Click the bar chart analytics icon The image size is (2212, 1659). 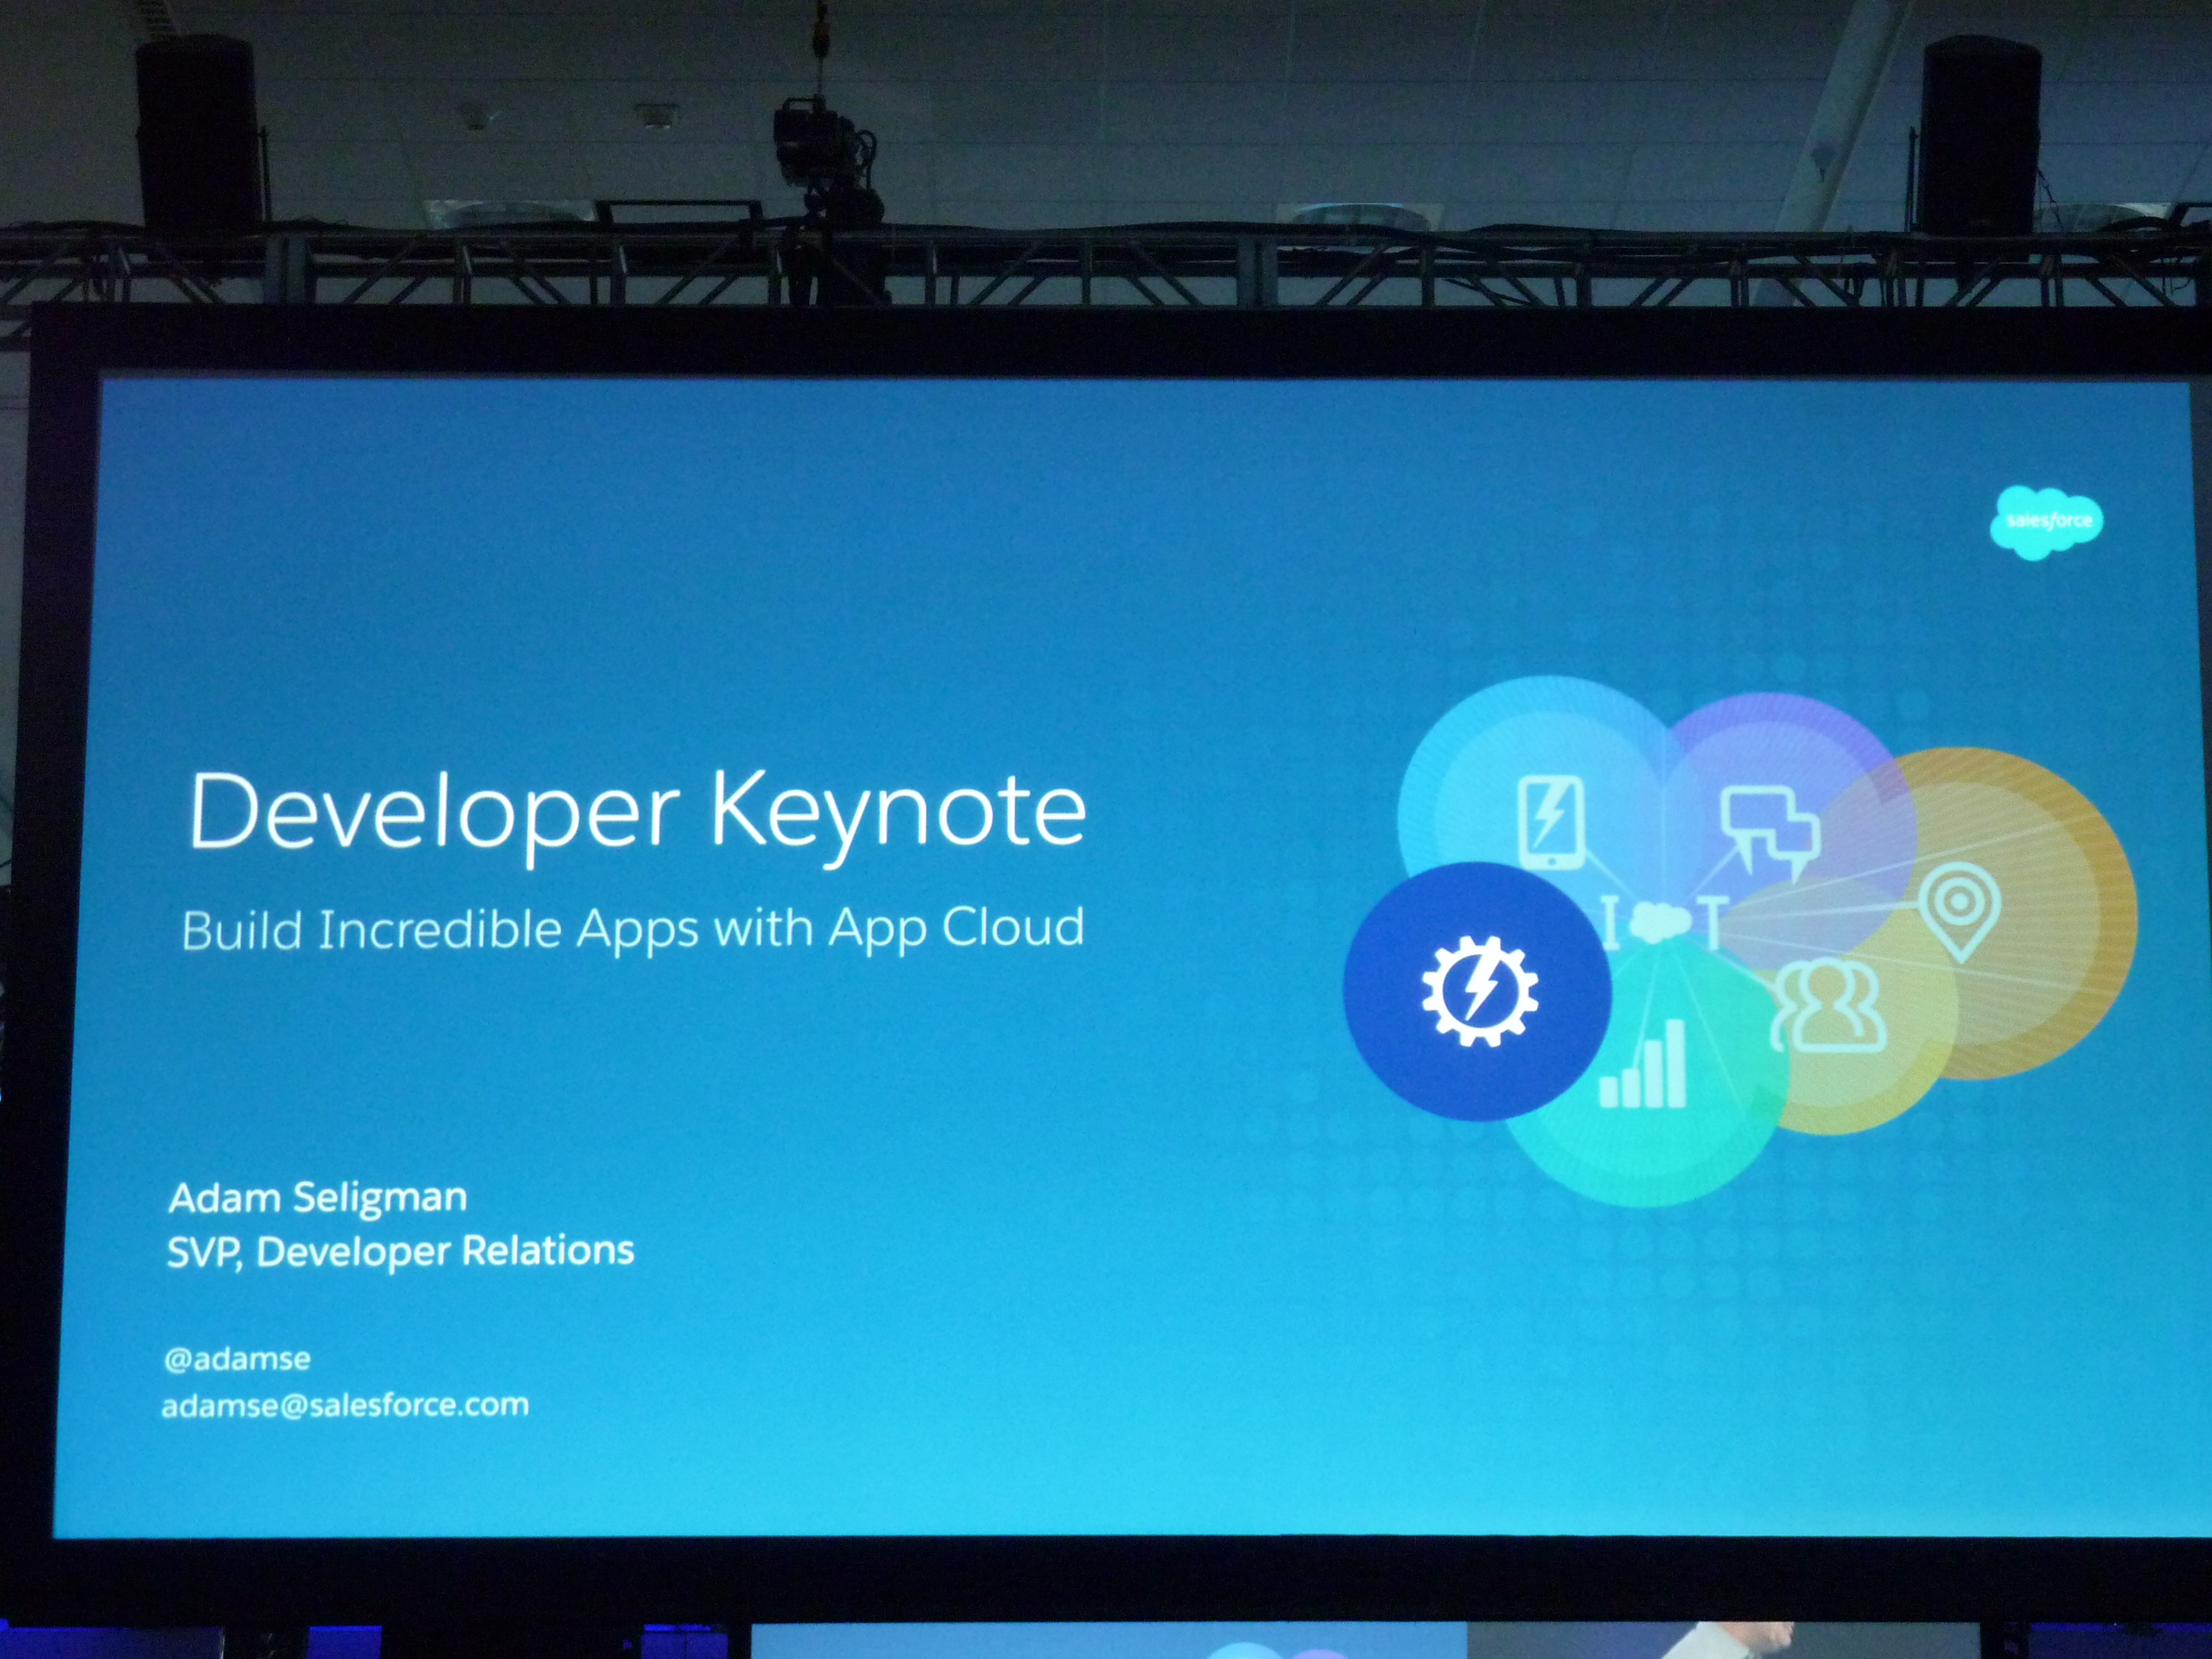pyautogui.click(x=1643, y=1064)
